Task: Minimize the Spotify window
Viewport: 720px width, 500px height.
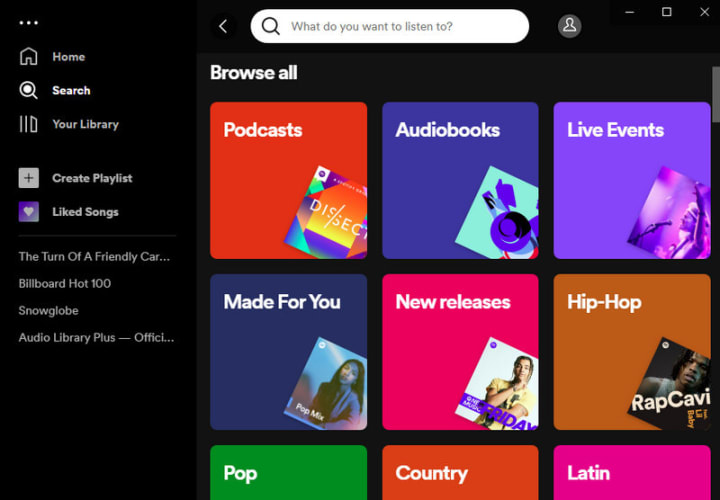Action: (x=630, y=12)
